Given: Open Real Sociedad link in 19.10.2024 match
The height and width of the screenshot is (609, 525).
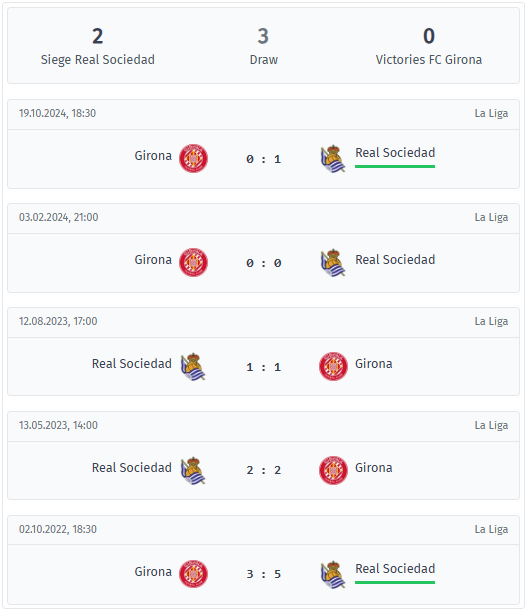Looking at the screenshot, I should coord(395,153).
